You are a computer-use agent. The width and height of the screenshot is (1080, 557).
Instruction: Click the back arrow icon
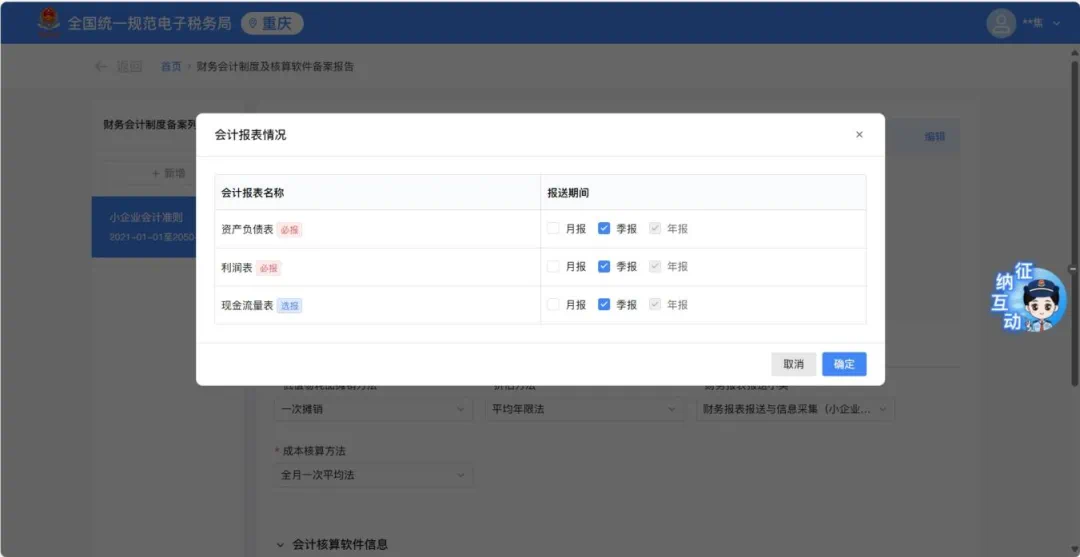101,66
